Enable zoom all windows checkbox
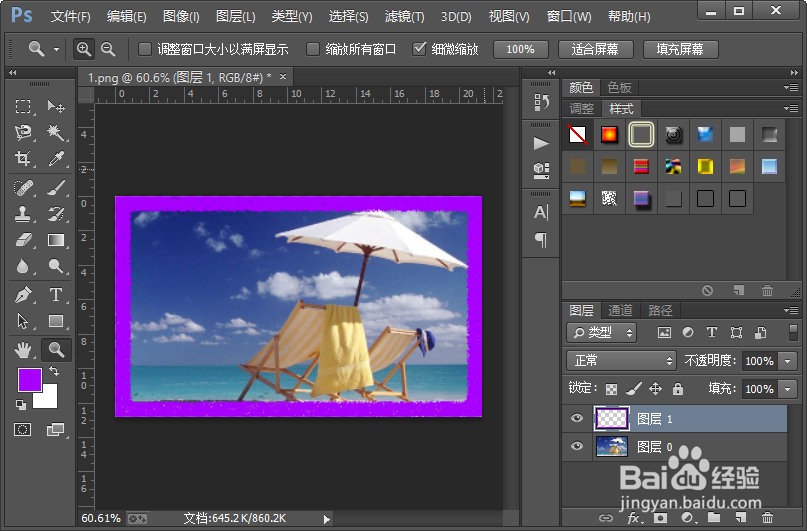Image resolution: width=807 pixels, height=531 pixels. (x=313, y=49)
